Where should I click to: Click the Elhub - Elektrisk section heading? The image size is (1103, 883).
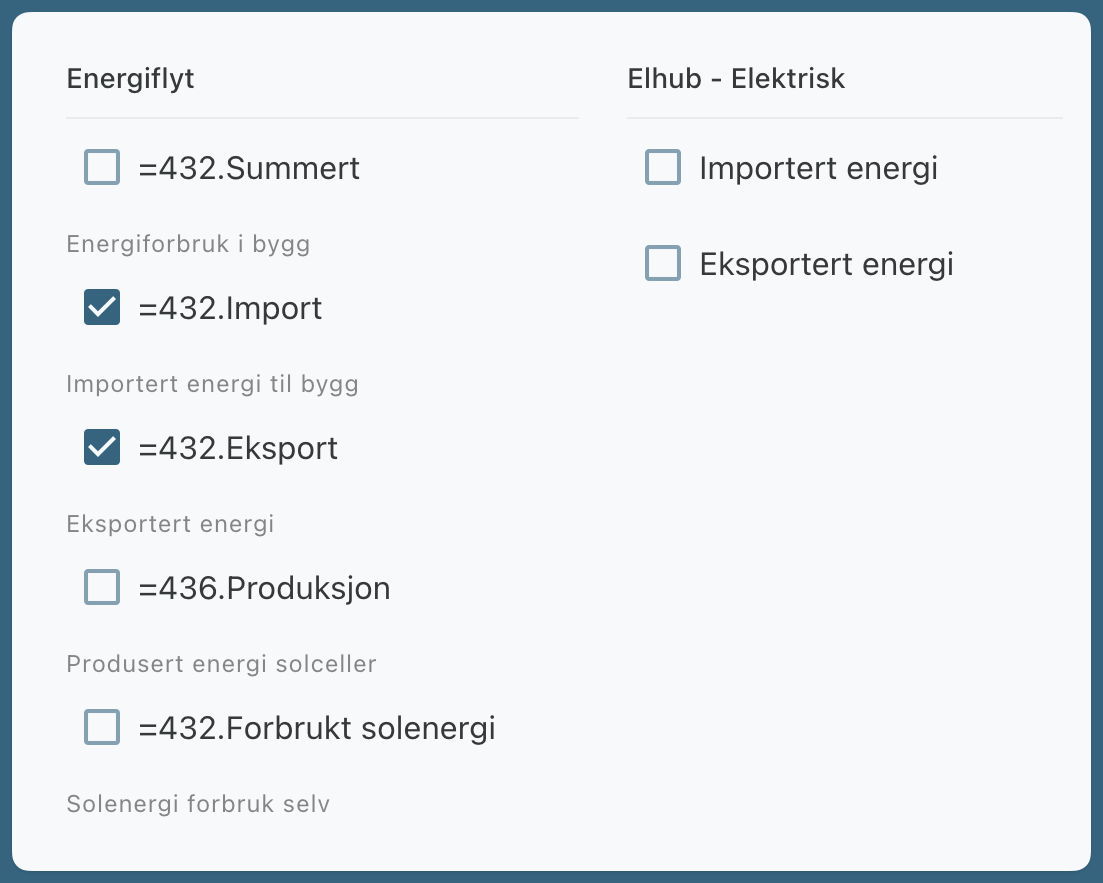736,79
